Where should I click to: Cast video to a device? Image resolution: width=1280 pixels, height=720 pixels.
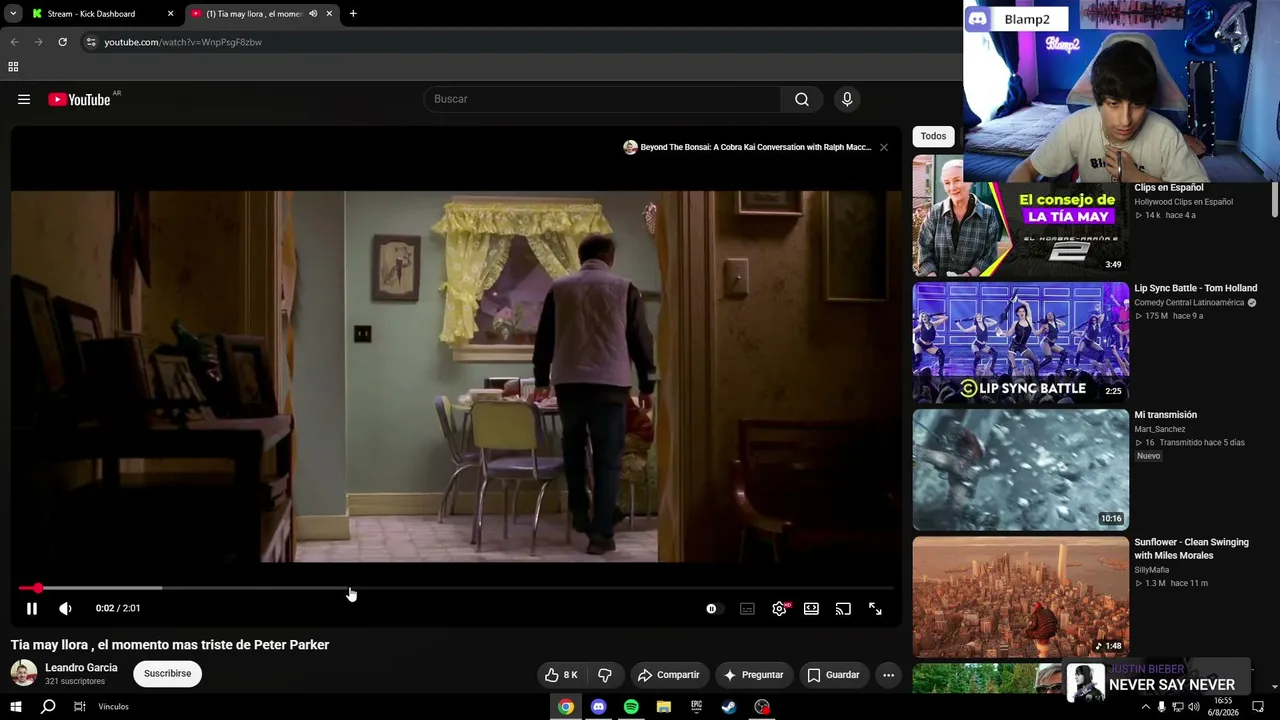click(x=843, y=608)
